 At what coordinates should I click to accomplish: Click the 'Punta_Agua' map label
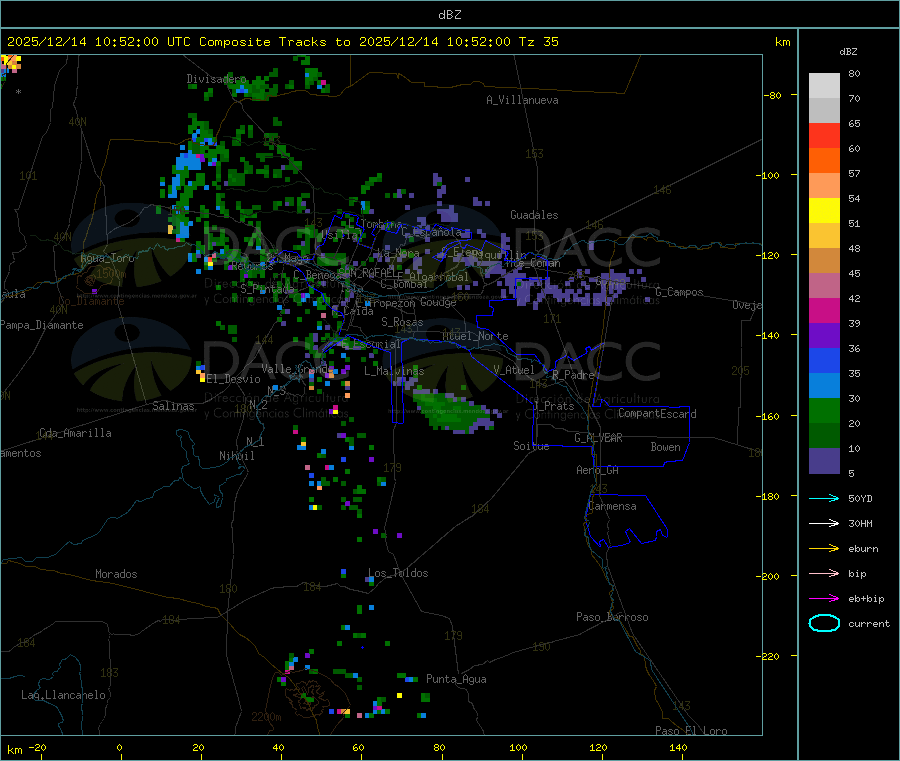[456, 679]
